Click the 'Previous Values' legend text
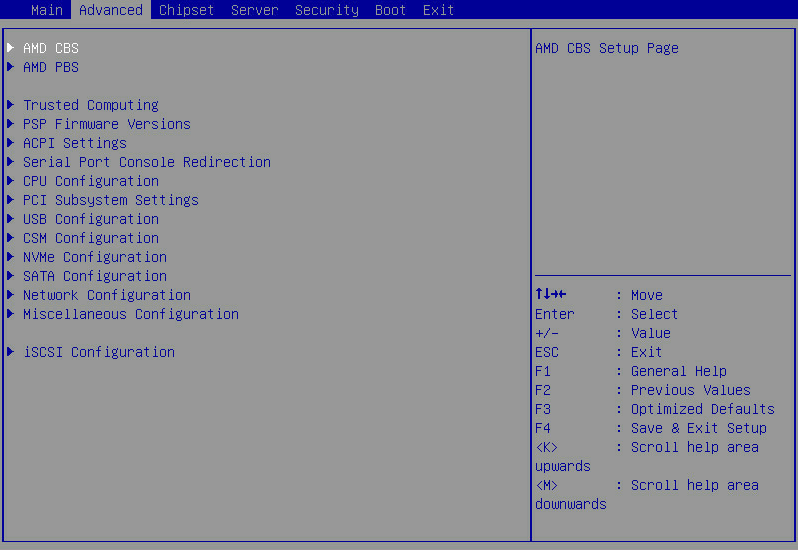The height and width of the screenshot is (550, 798). (691, 390)
